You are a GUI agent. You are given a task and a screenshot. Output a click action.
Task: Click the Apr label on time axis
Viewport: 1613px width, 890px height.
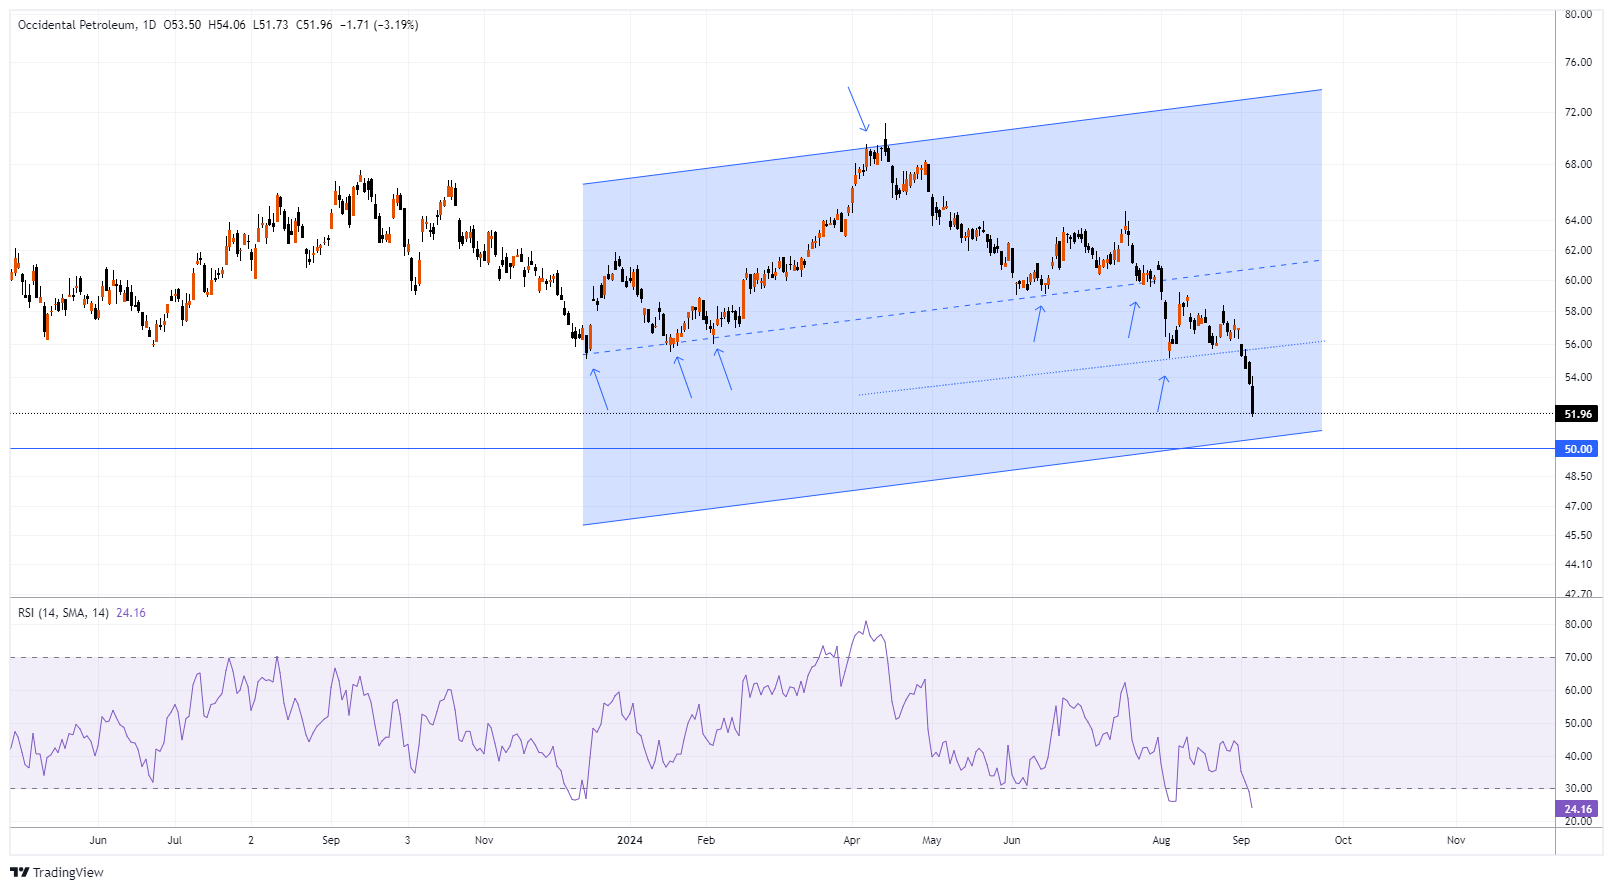(852, 840)
